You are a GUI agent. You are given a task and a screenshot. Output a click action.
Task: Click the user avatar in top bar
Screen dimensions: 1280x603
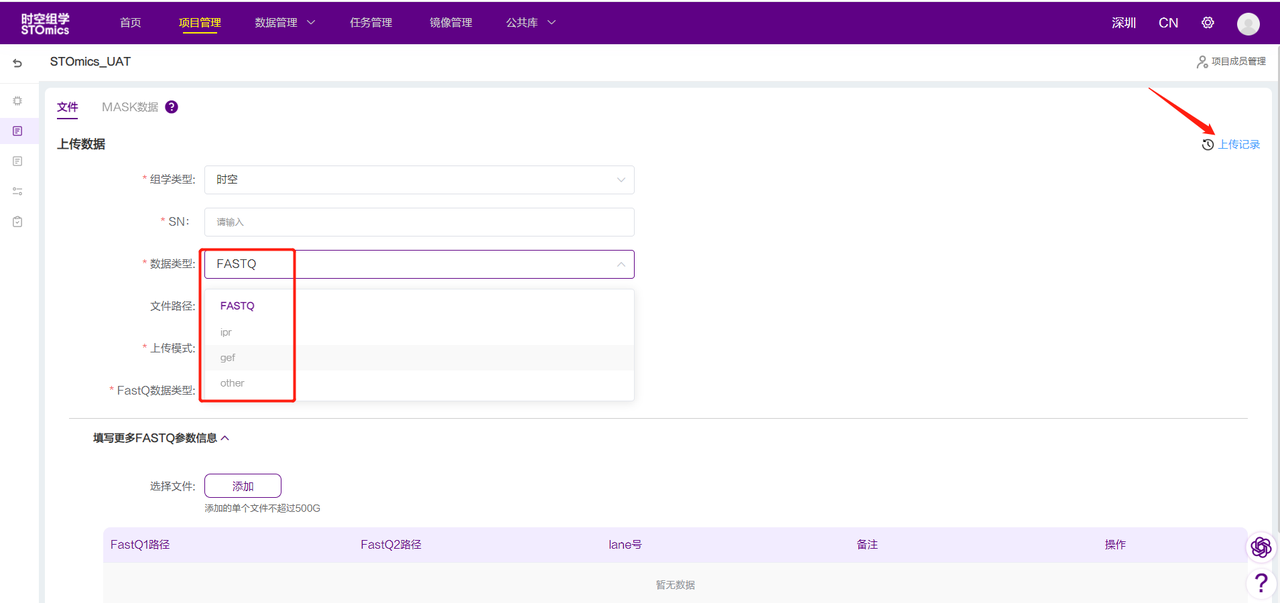point(1247,23)
